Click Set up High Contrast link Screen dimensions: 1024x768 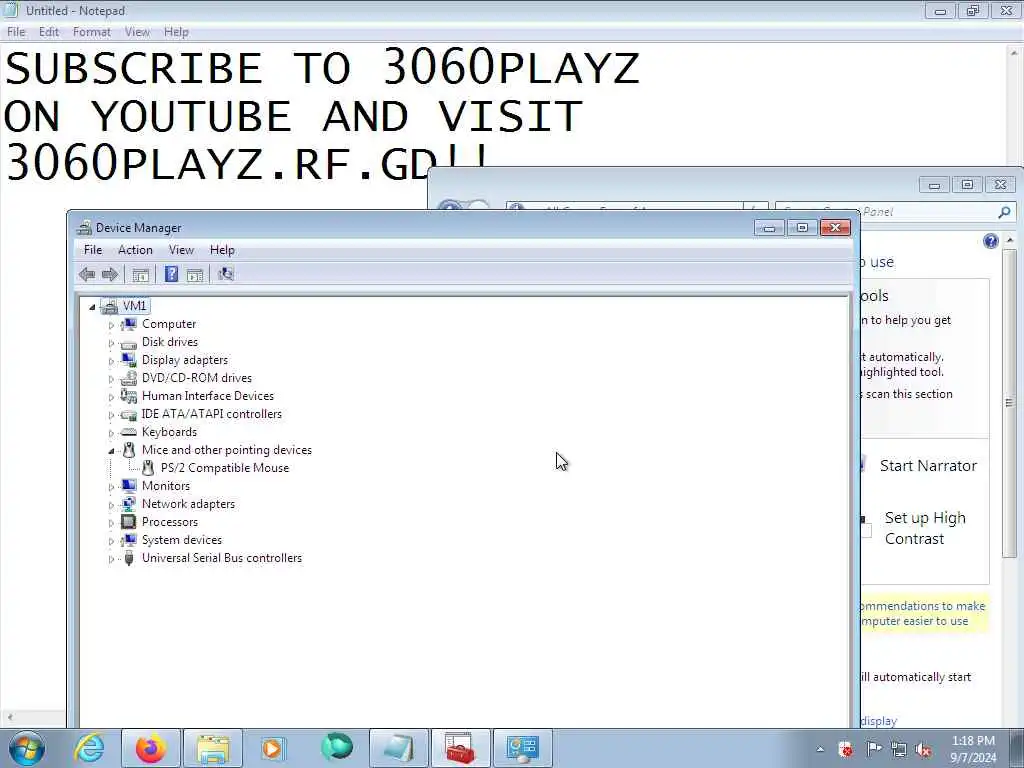click(925, 528)
